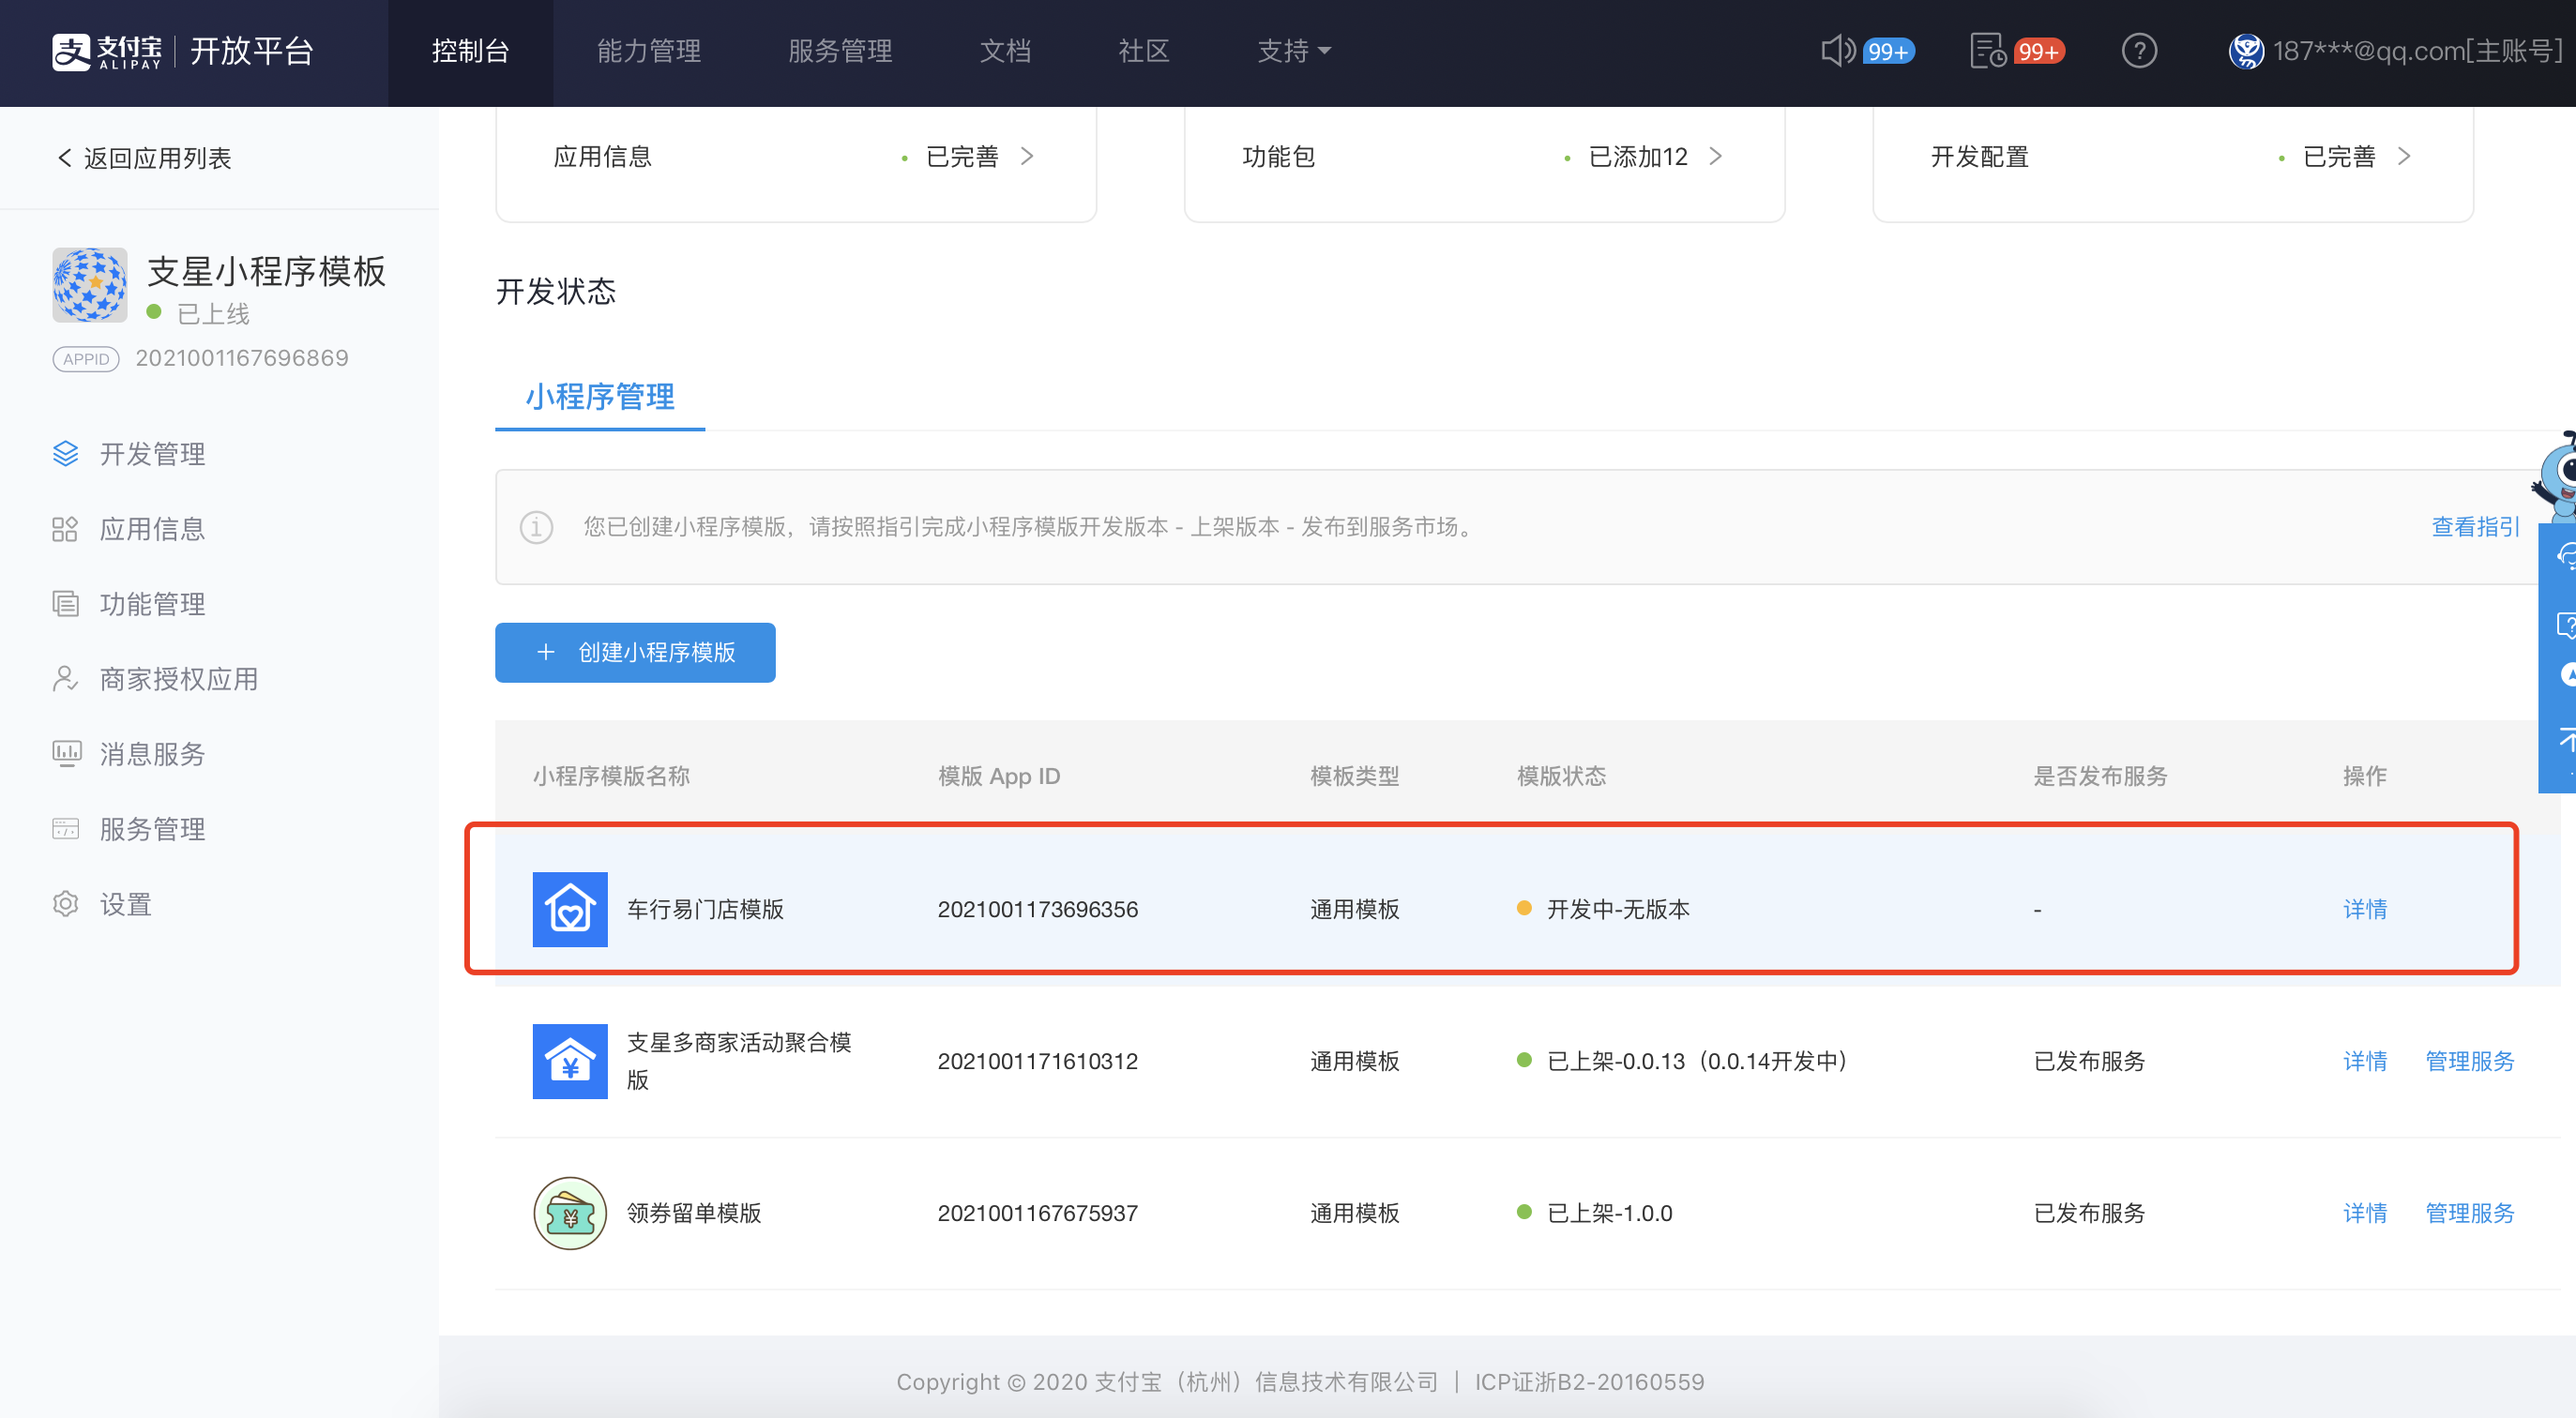Click the 领券留单模版 coupon icon

pyautogui.click(x=570, y=1213)
